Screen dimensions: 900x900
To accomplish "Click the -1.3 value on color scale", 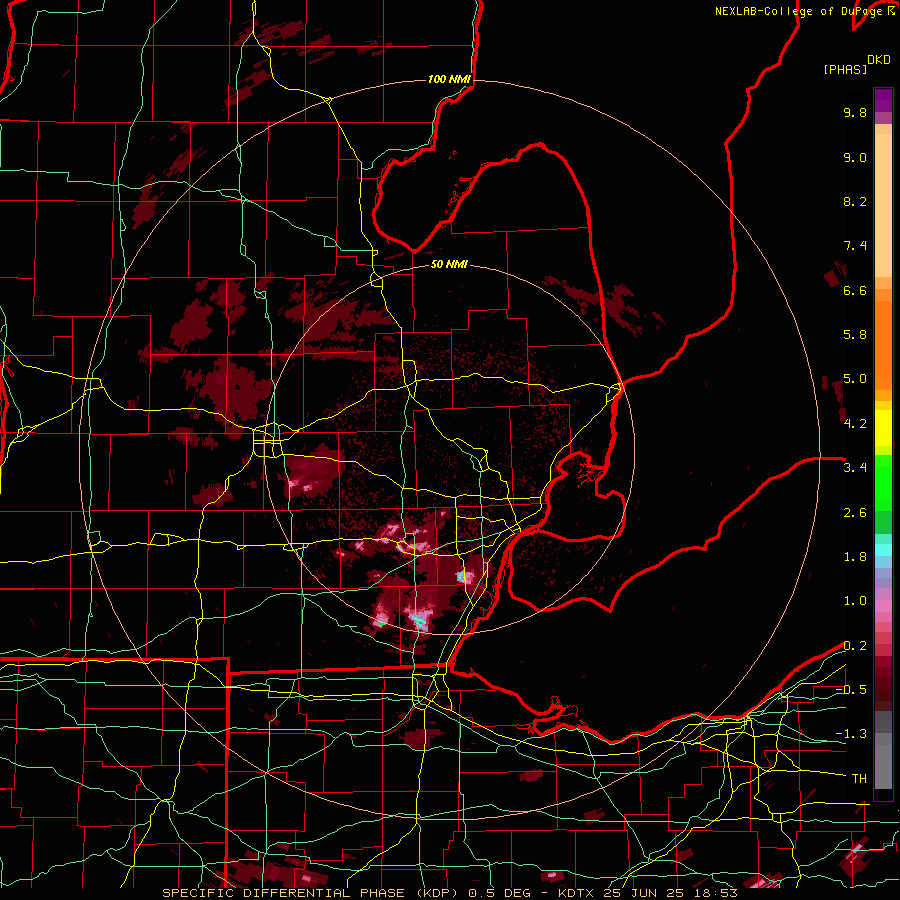I will point(851,734).
